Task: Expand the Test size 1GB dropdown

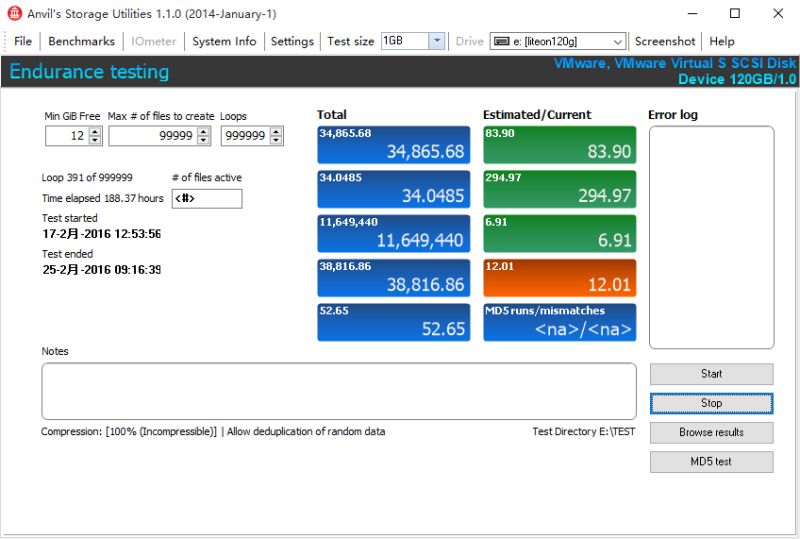Action: pos(437,41)
